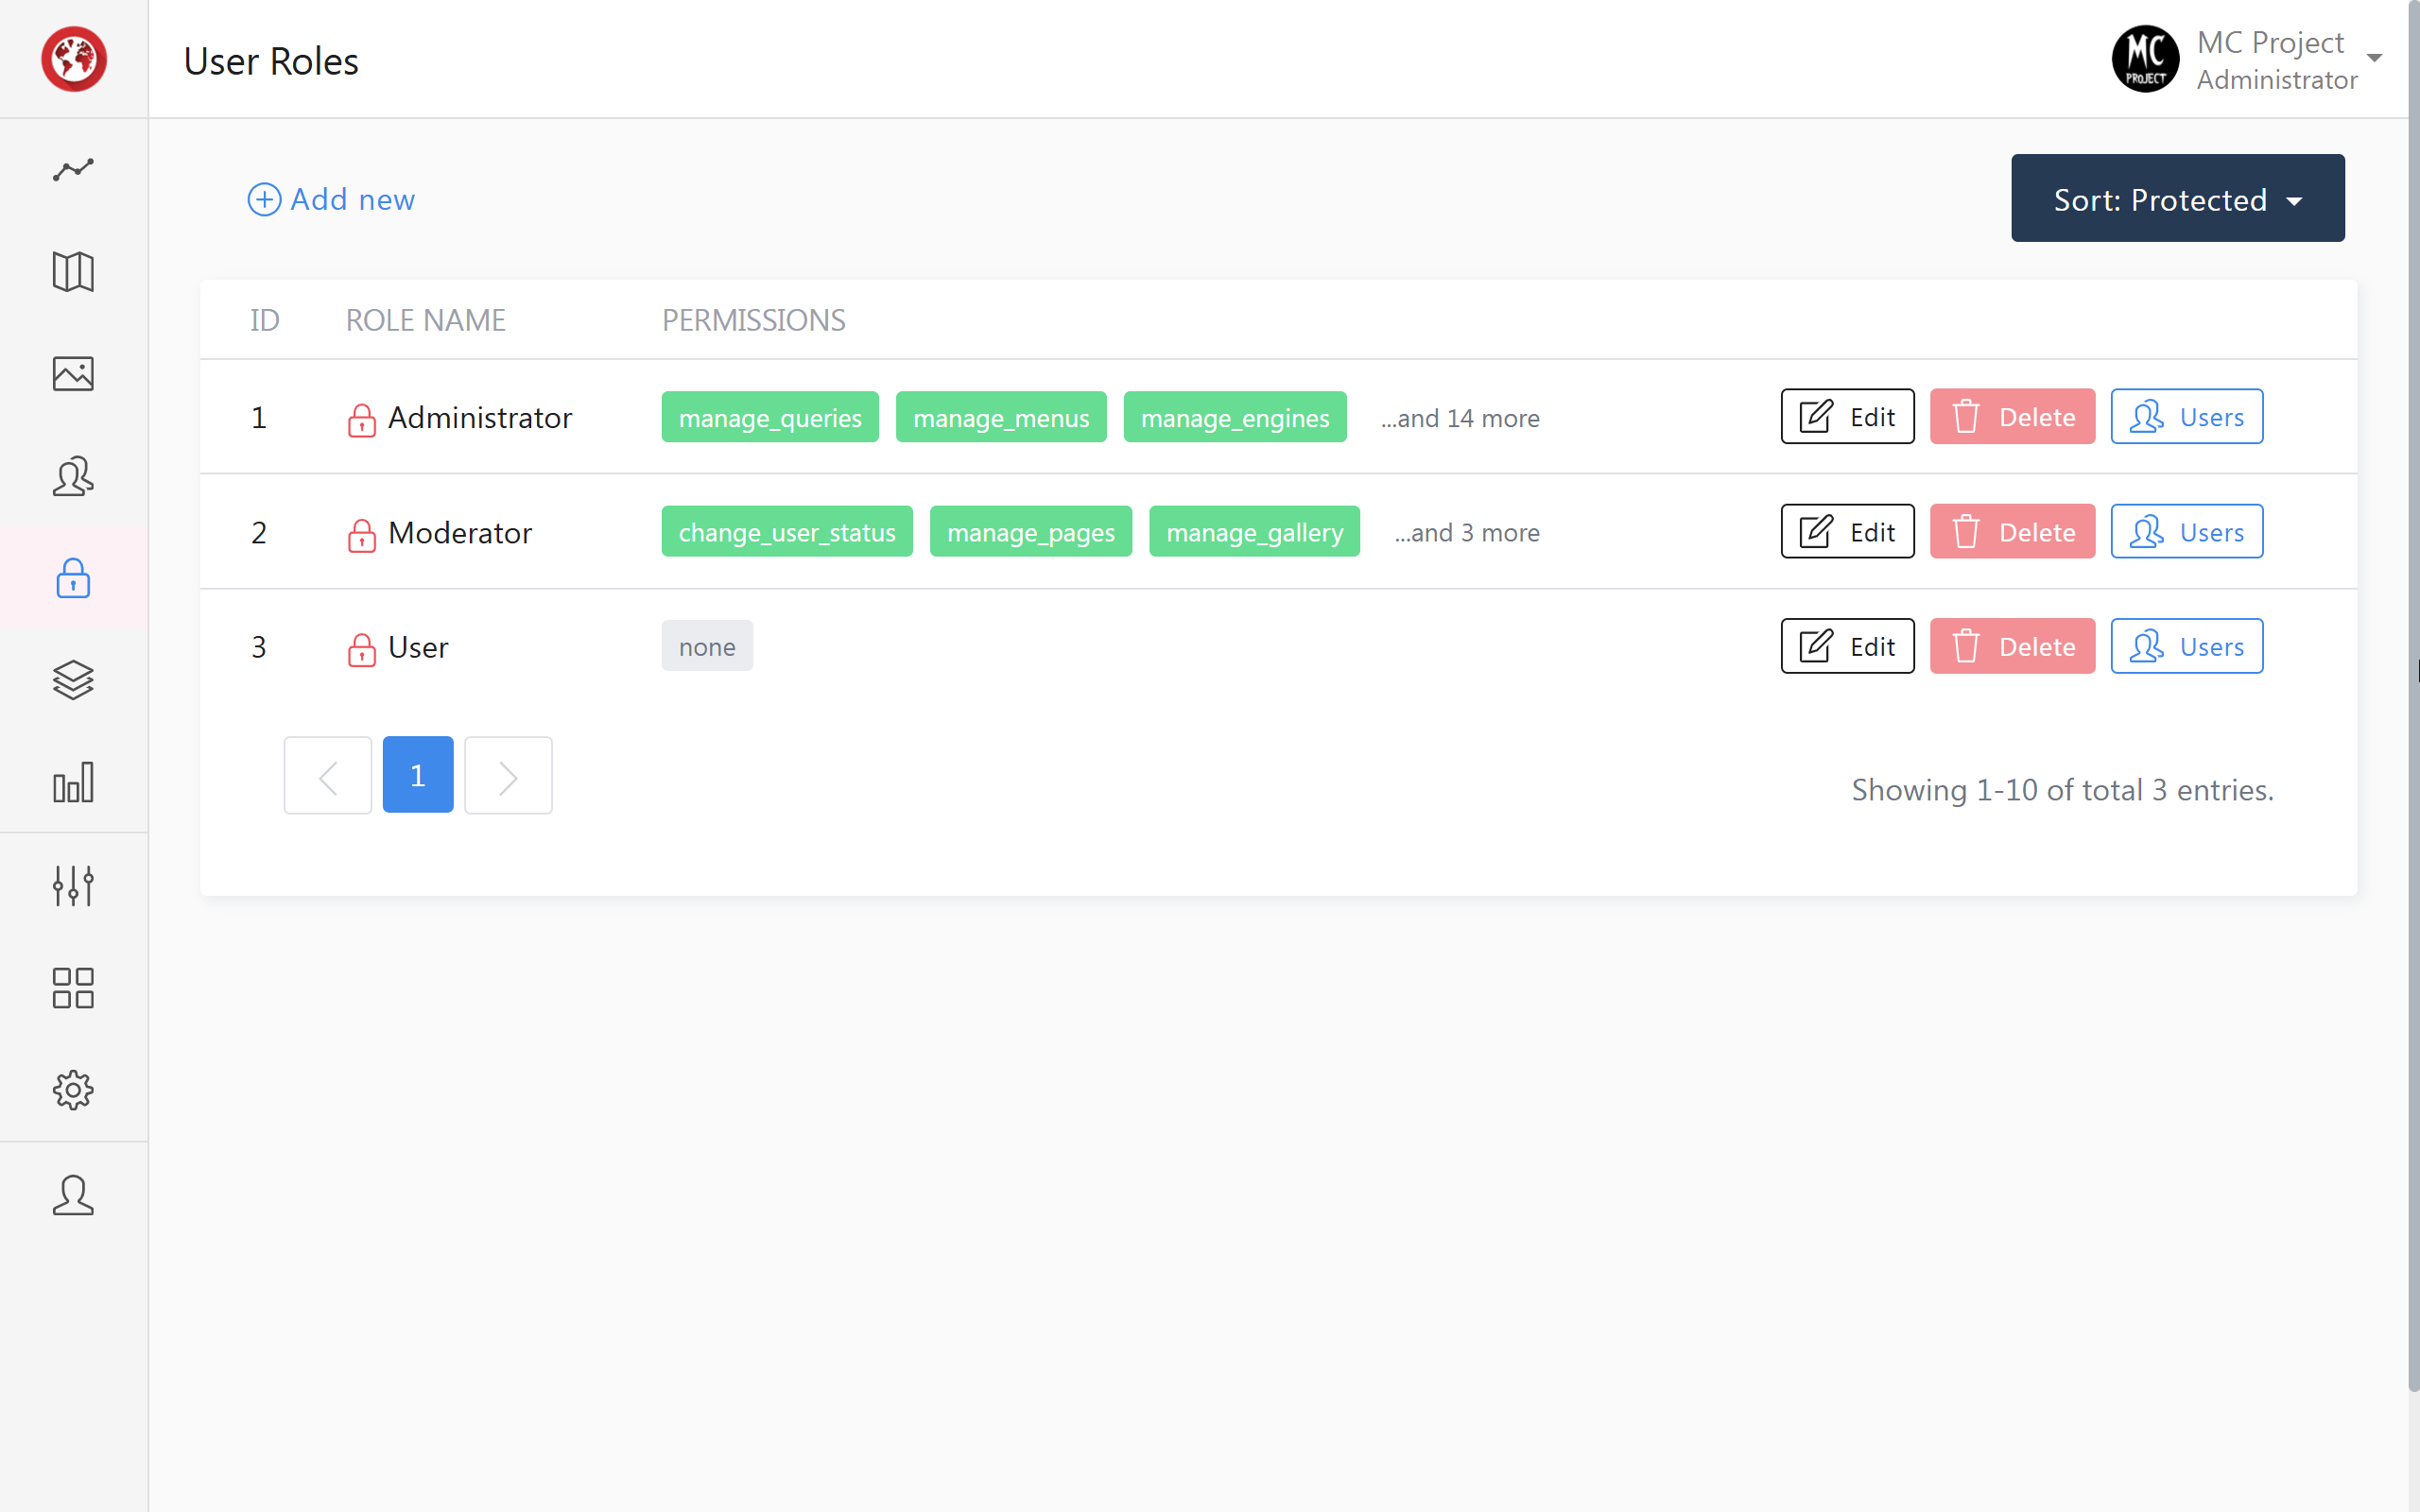Click Add new to create a role
Viewport: 2420px width, 1512px height.
tap(331, 199)
